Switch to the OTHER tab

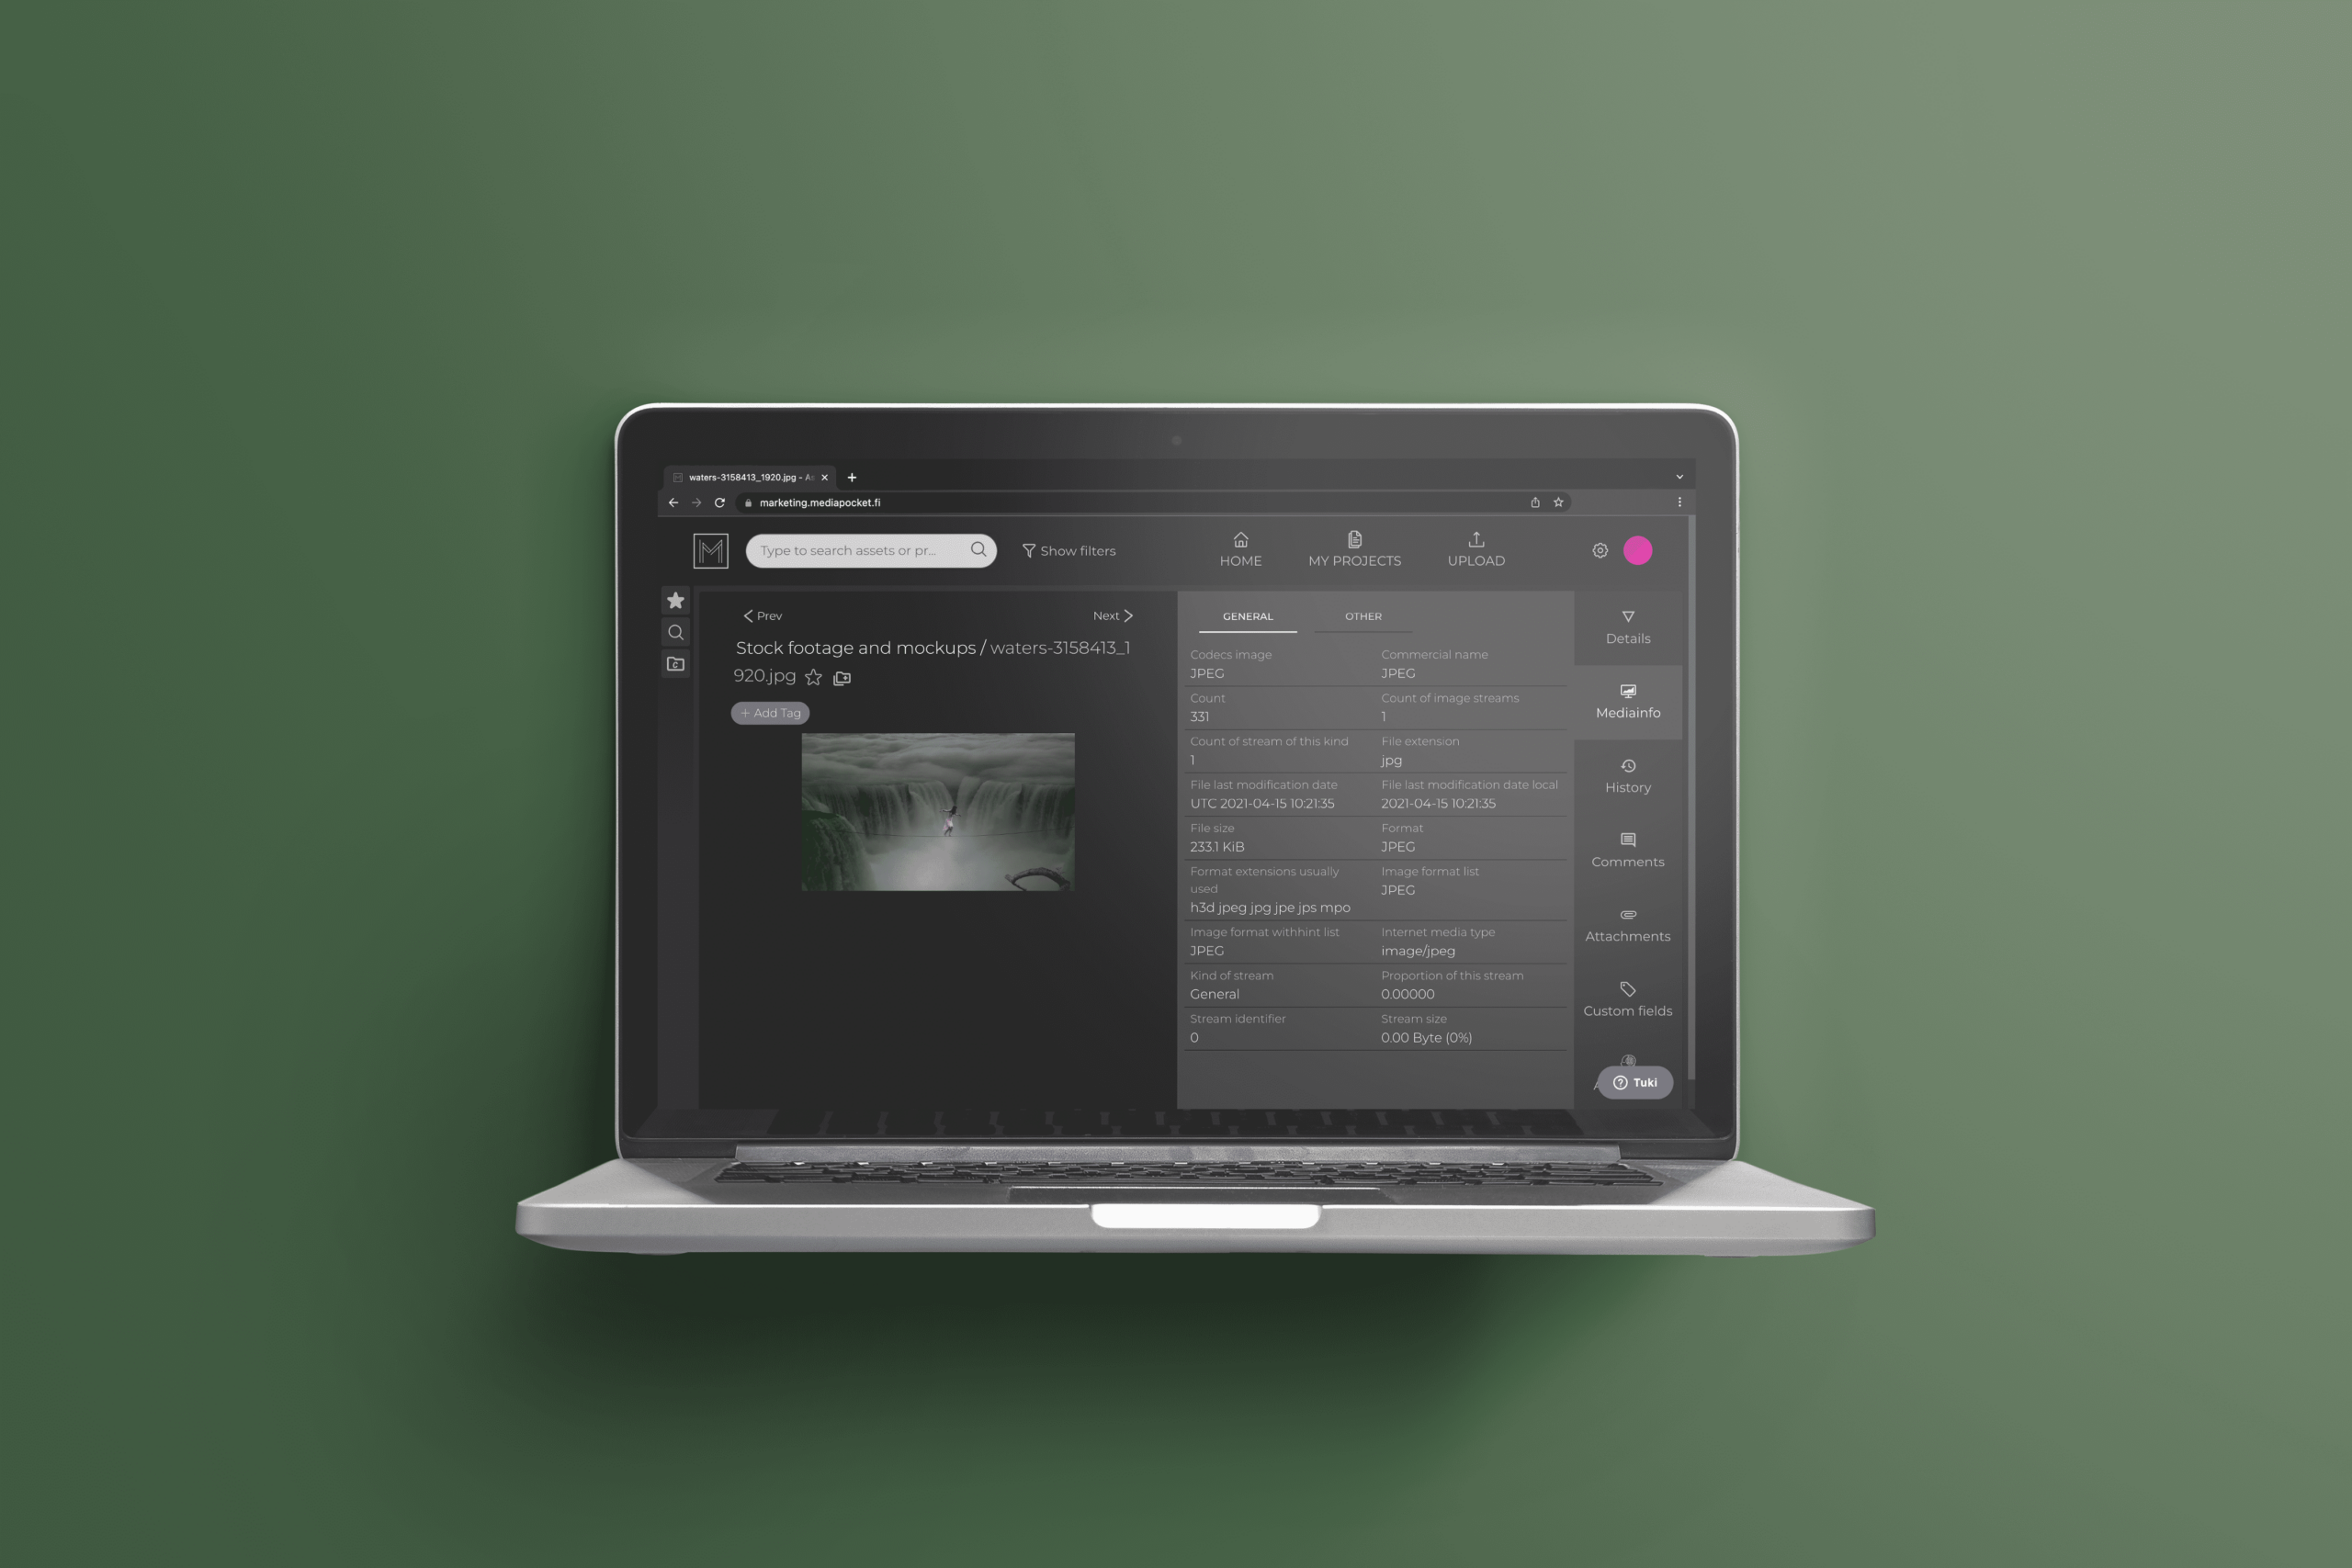coord(1362,615)
